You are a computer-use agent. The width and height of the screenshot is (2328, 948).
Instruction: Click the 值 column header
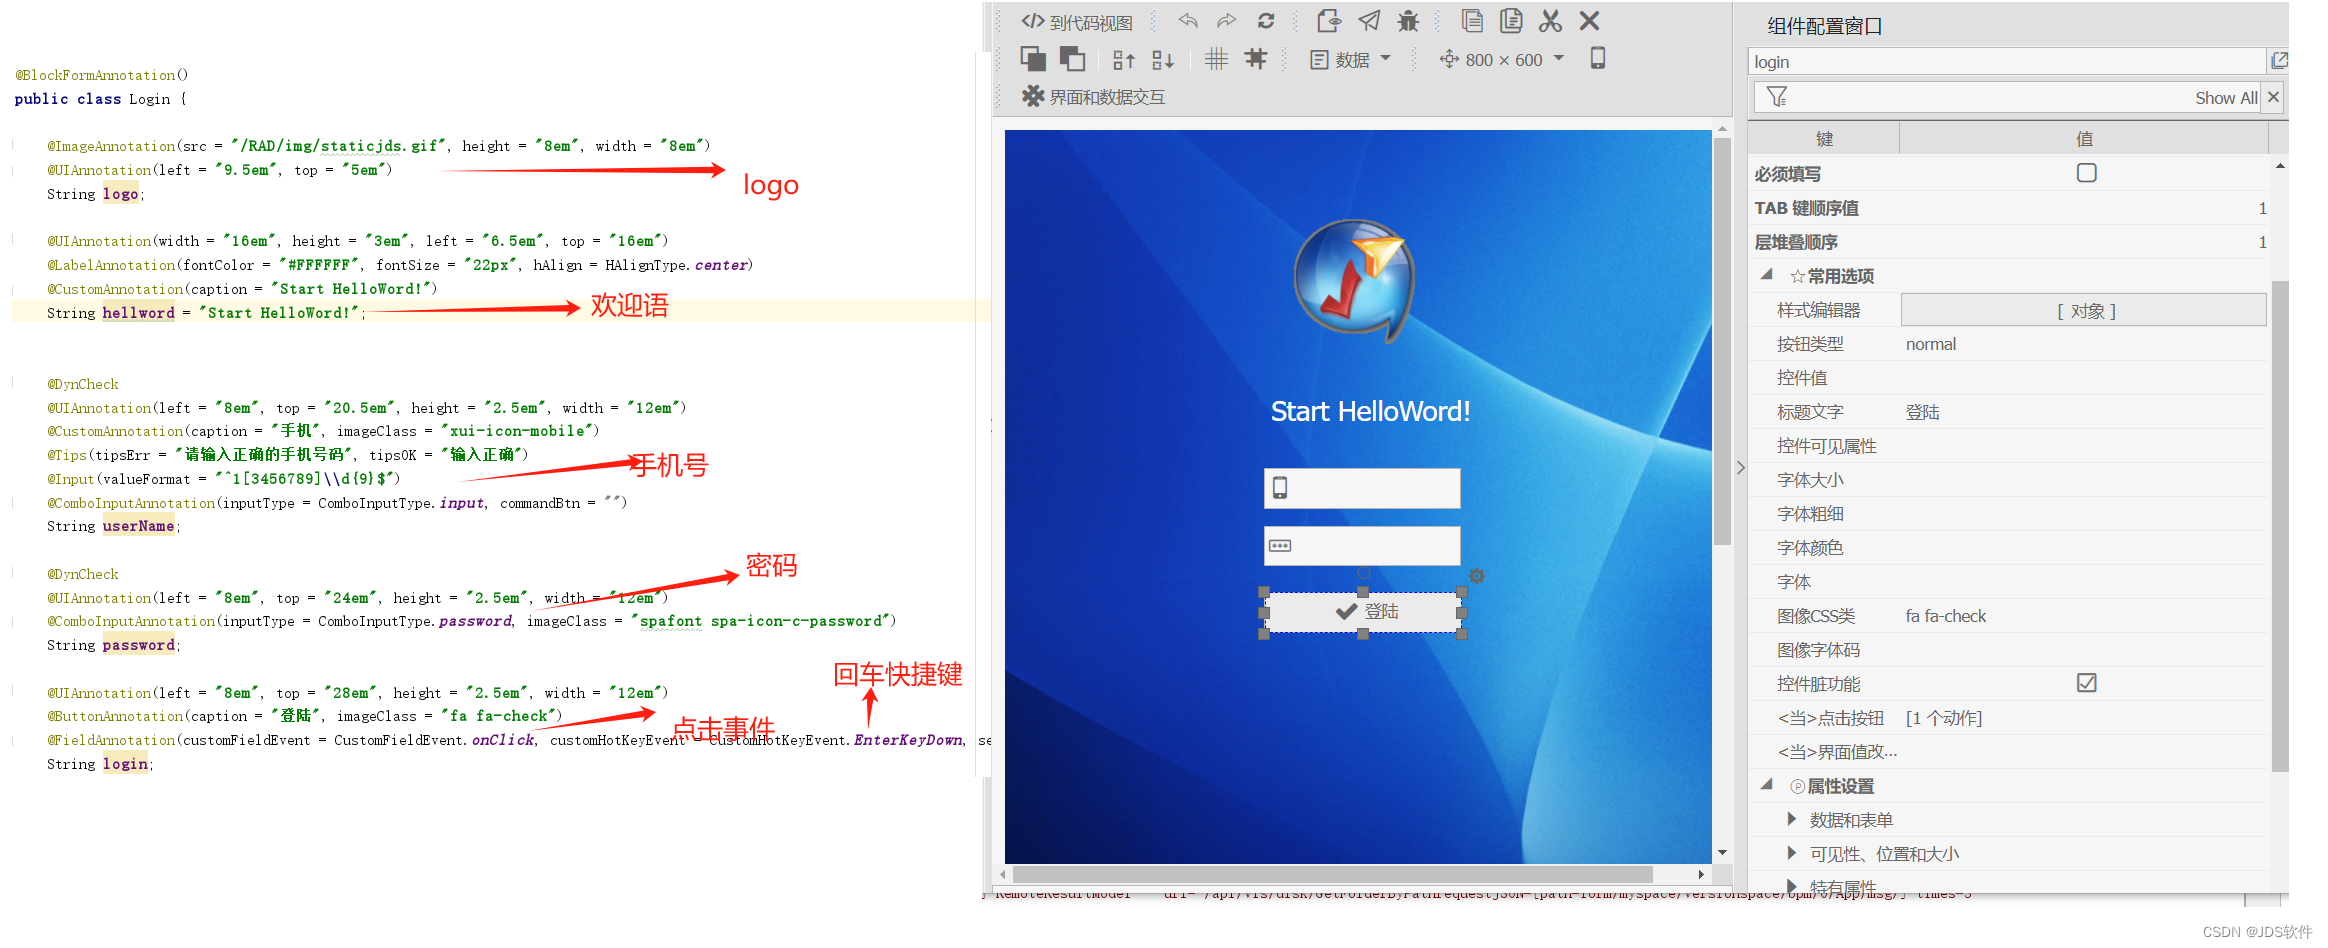pyautogui.click(x=2084, y=139)
